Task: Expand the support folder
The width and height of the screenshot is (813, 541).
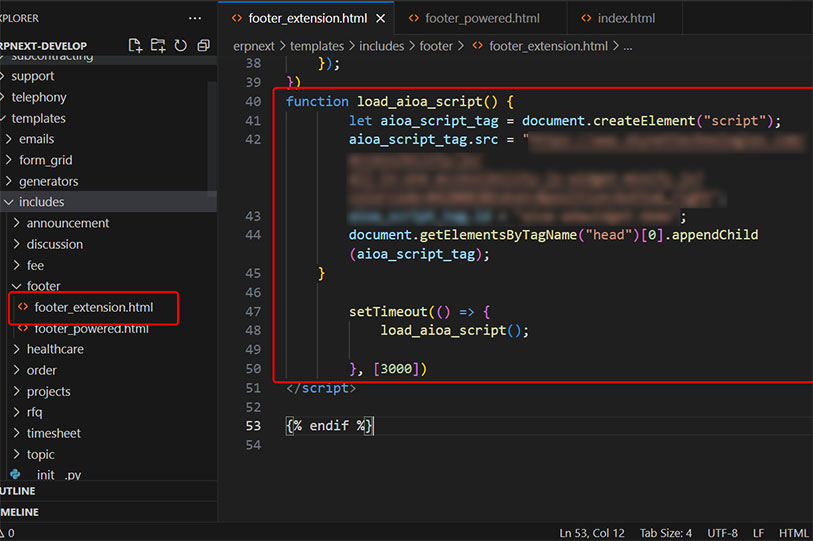Action: [33, 76]
